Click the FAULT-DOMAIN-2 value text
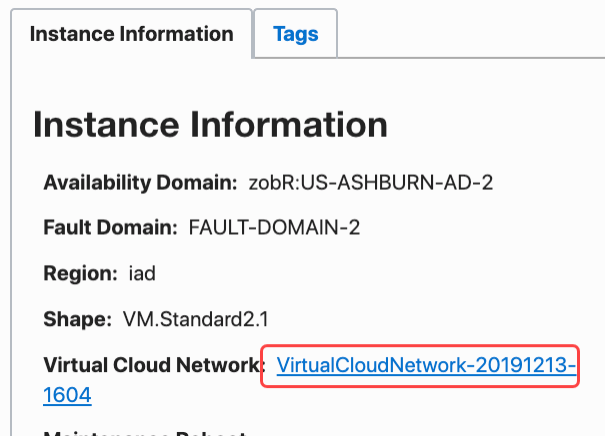 click(x=274, y=227)
